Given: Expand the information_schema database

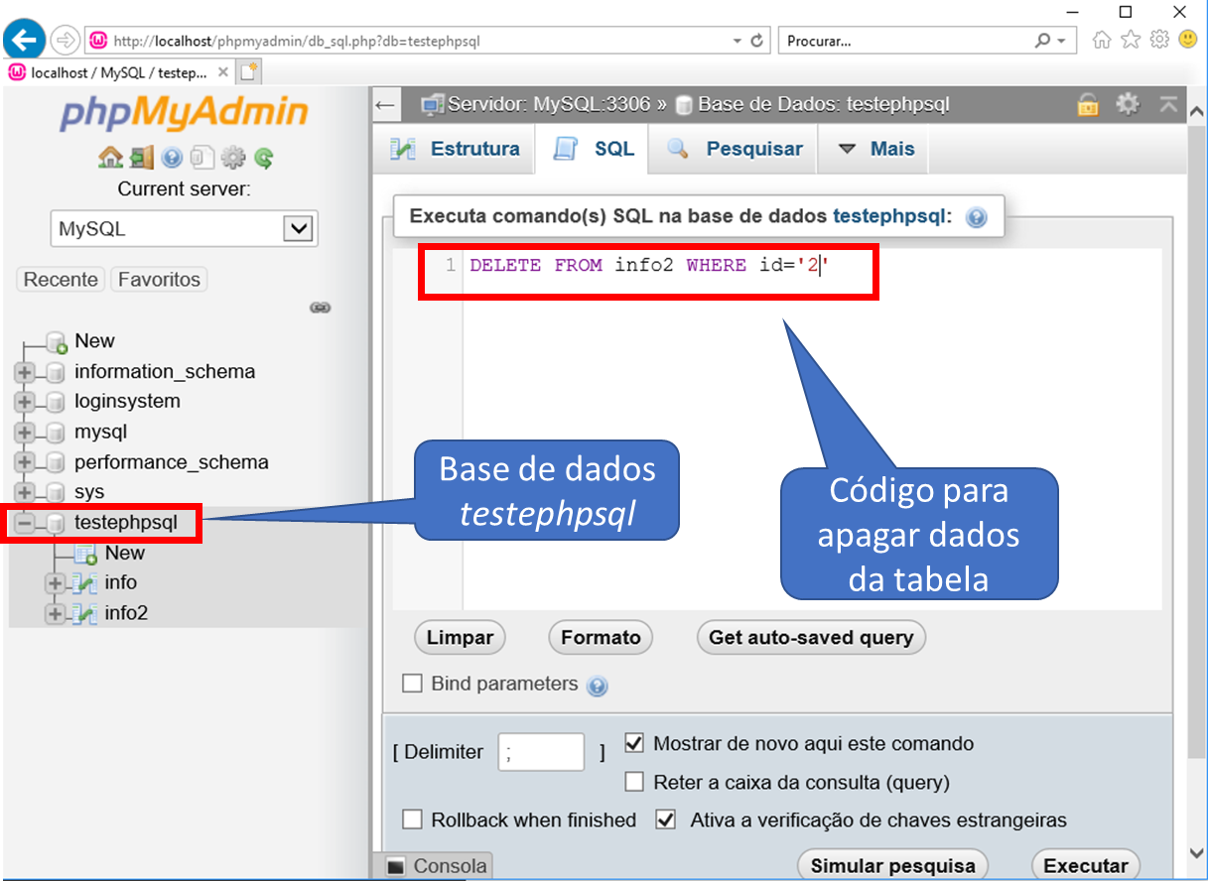Looking at the screenshot, I should click(x=25, y=373).
